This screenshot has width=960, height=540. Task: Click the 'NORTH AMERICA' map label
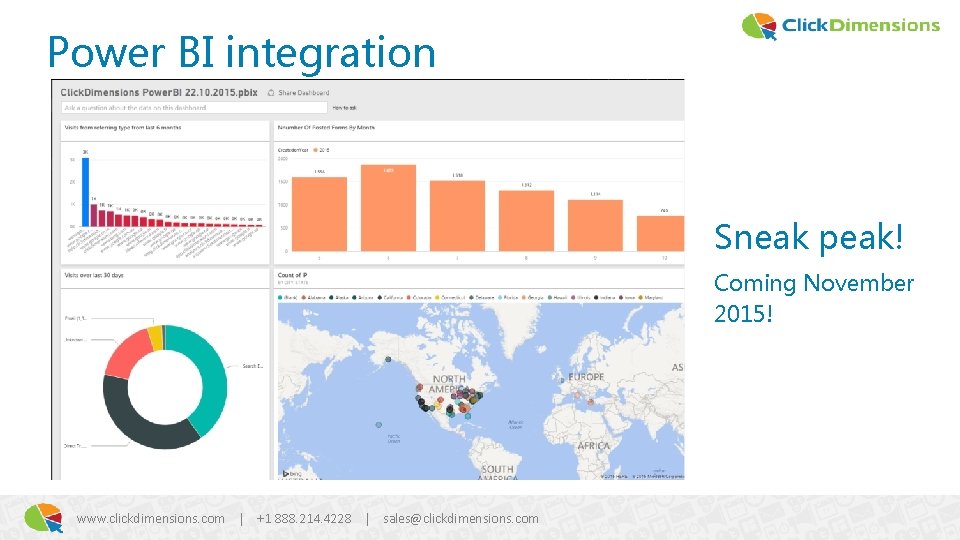point(449,384)
